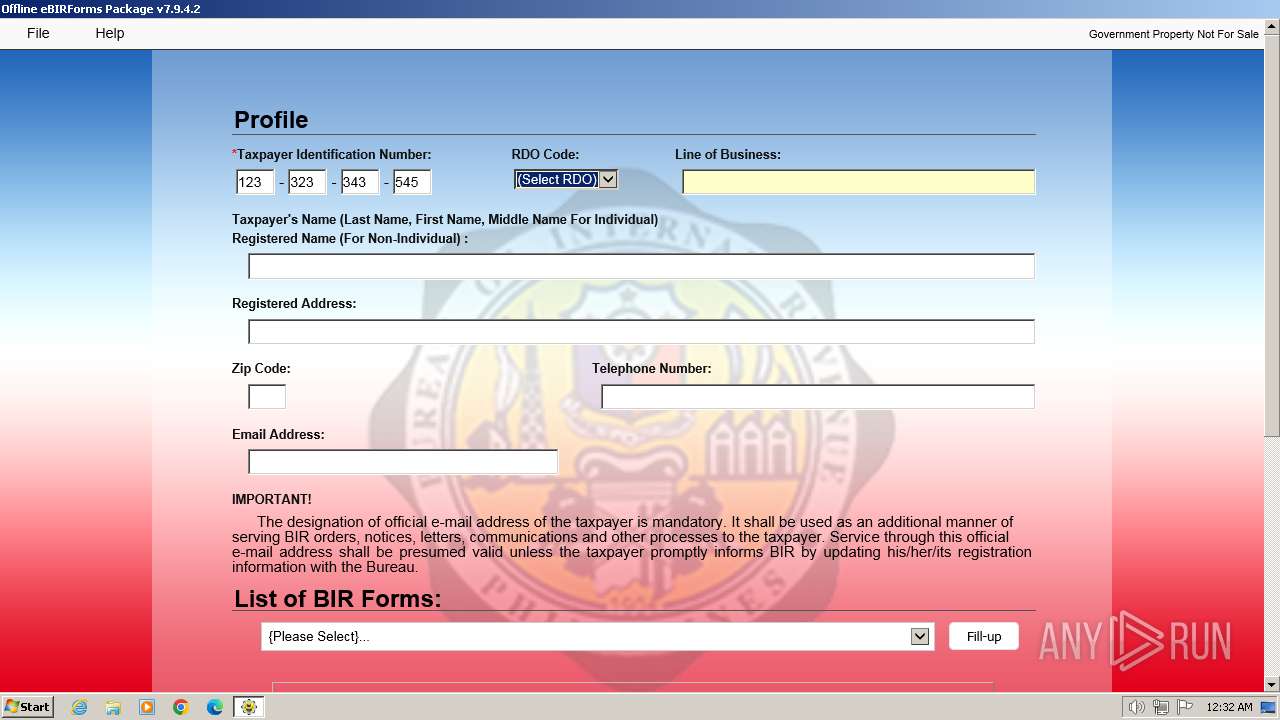
Task: Click the volume speaker tray icon
Action: 1137,707
